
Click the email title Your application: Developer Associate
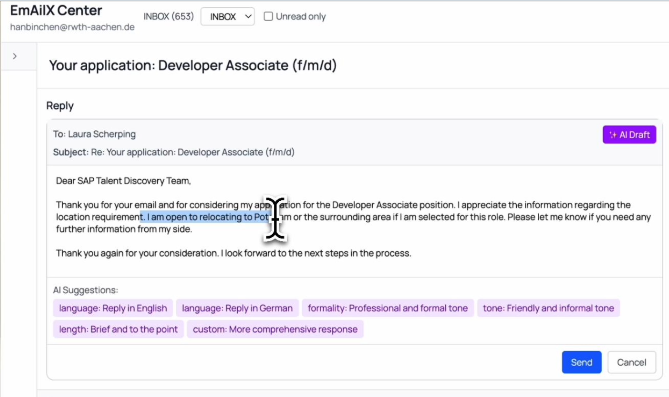coord(193,65)
